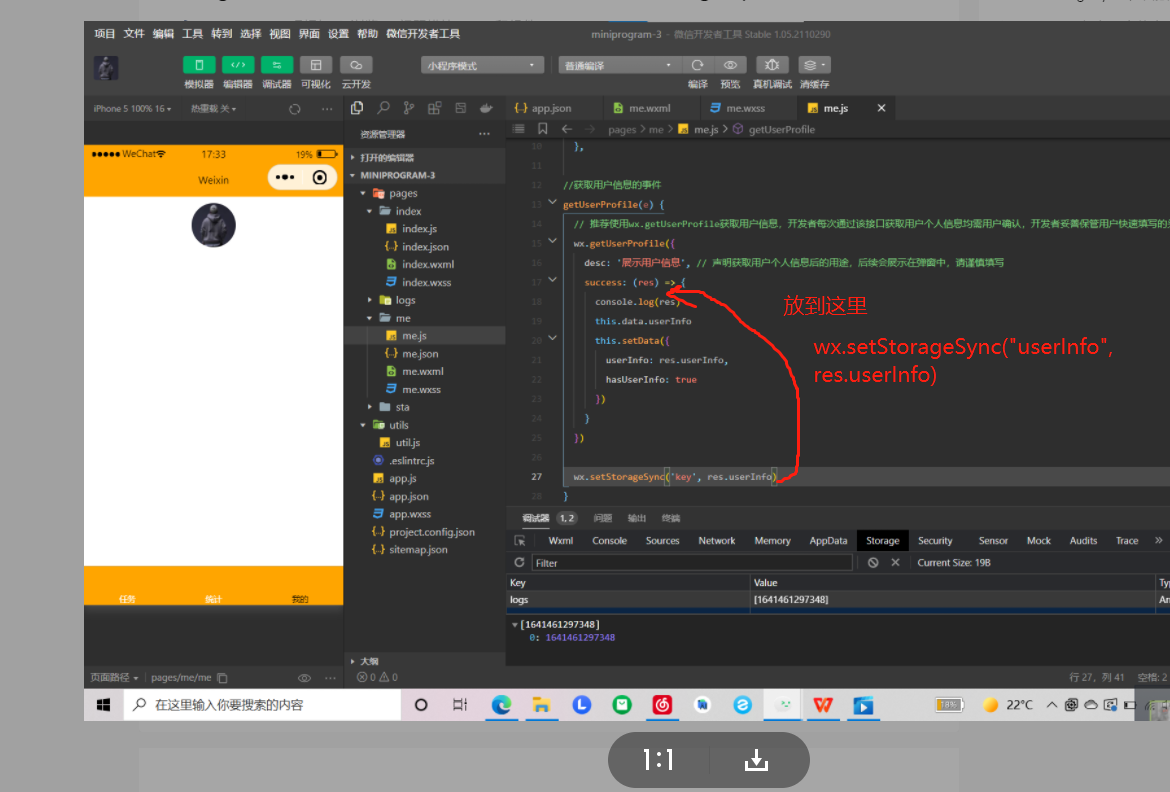Viewport: 1170px width, 792px height.
Task: Refresh the Storage panel
Action: point(519,563)
